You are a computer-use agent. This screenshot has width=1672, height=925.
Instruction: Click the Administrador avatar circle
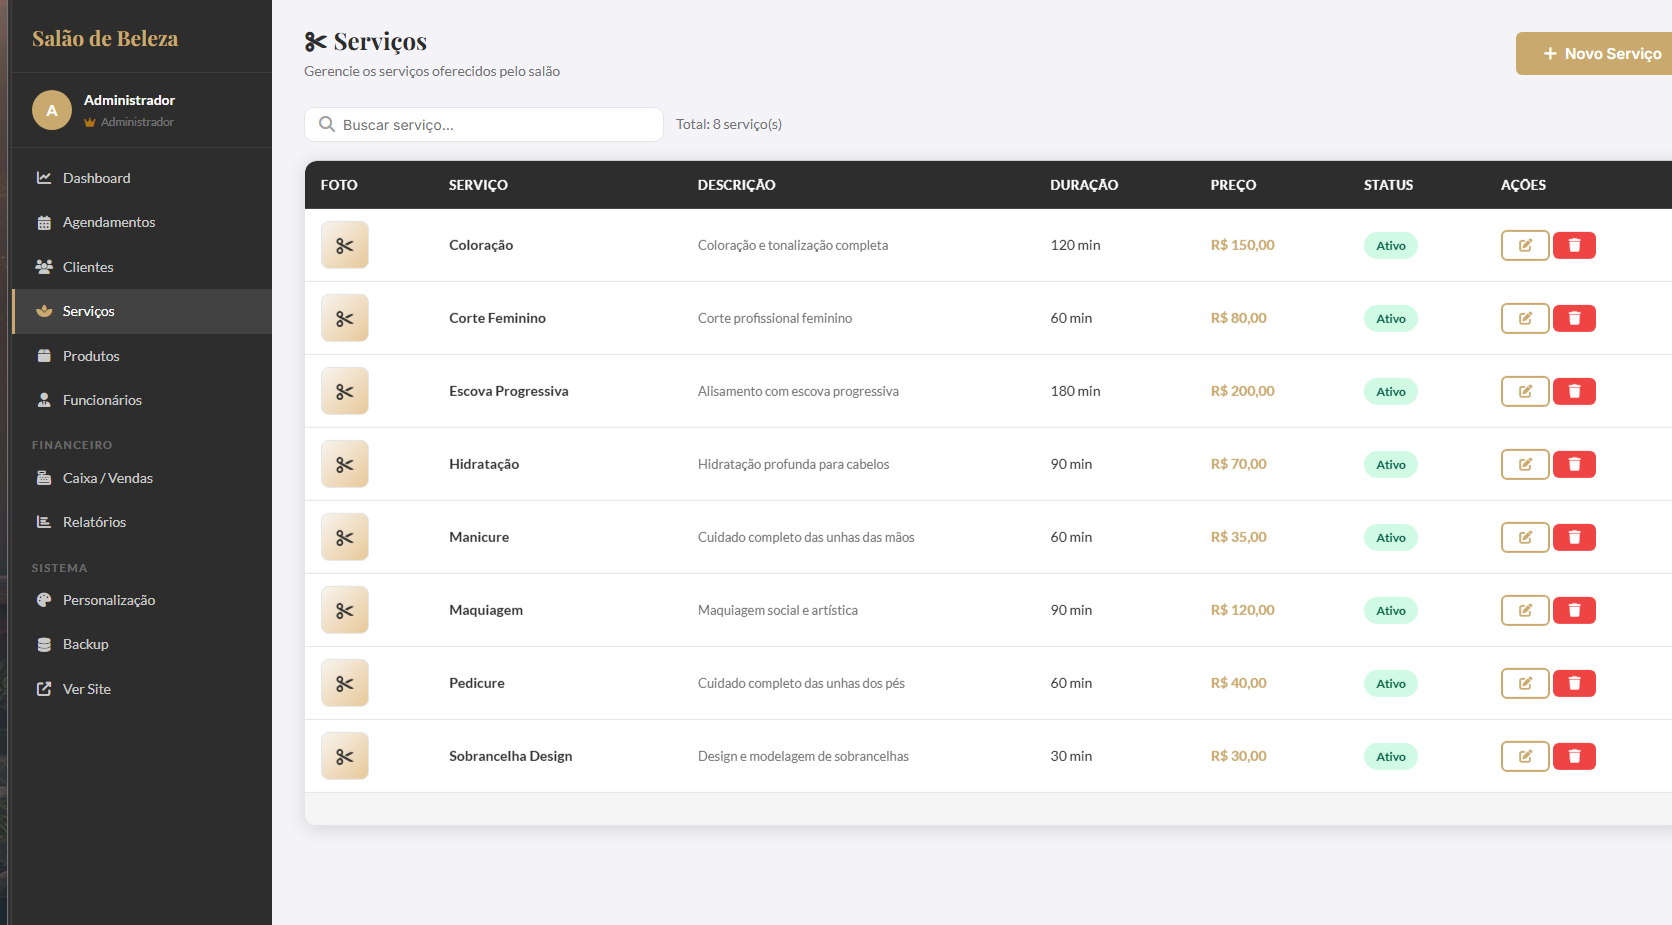click(x=52, y=110)
